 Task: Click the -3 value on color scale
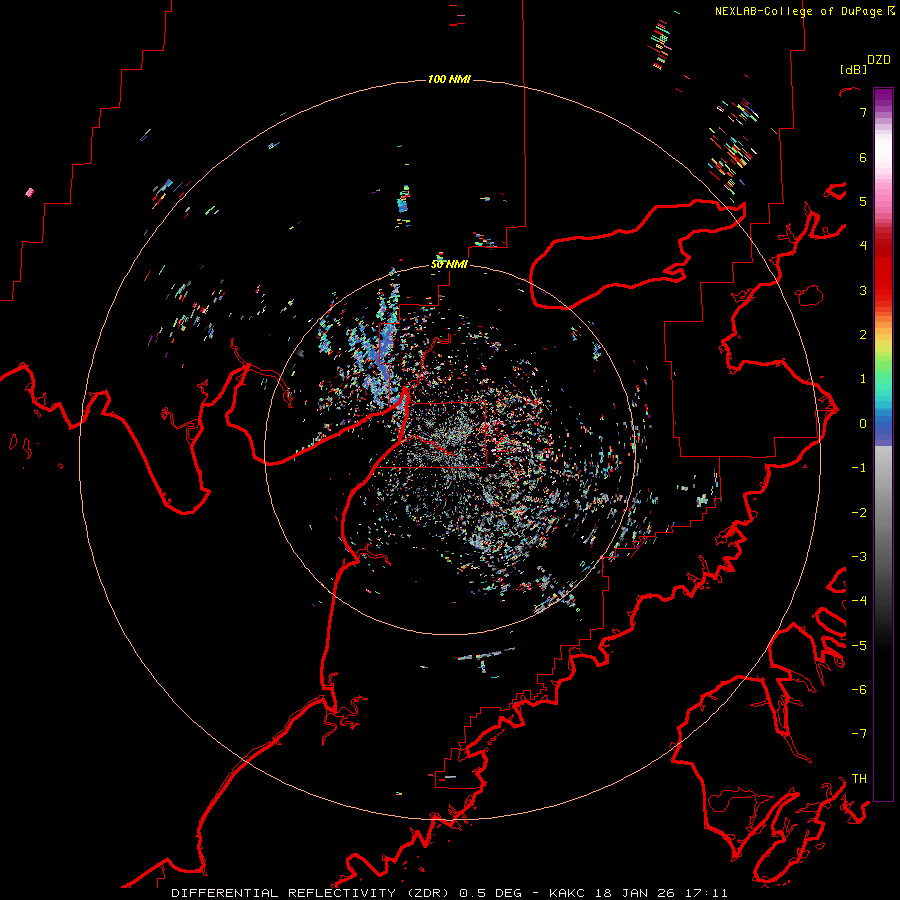(859, 557)
